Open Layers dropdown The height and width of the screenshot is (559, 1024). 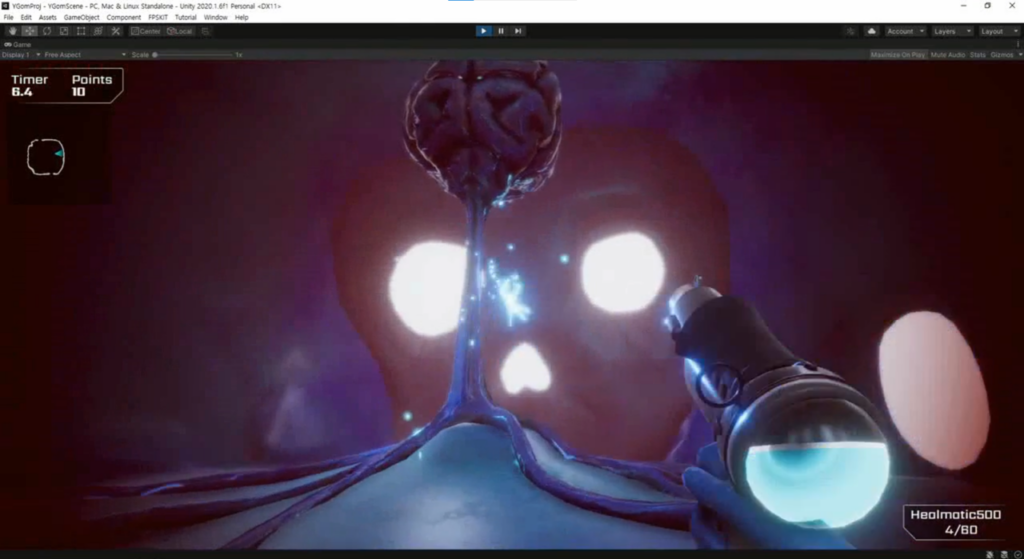tap(952, 31)
